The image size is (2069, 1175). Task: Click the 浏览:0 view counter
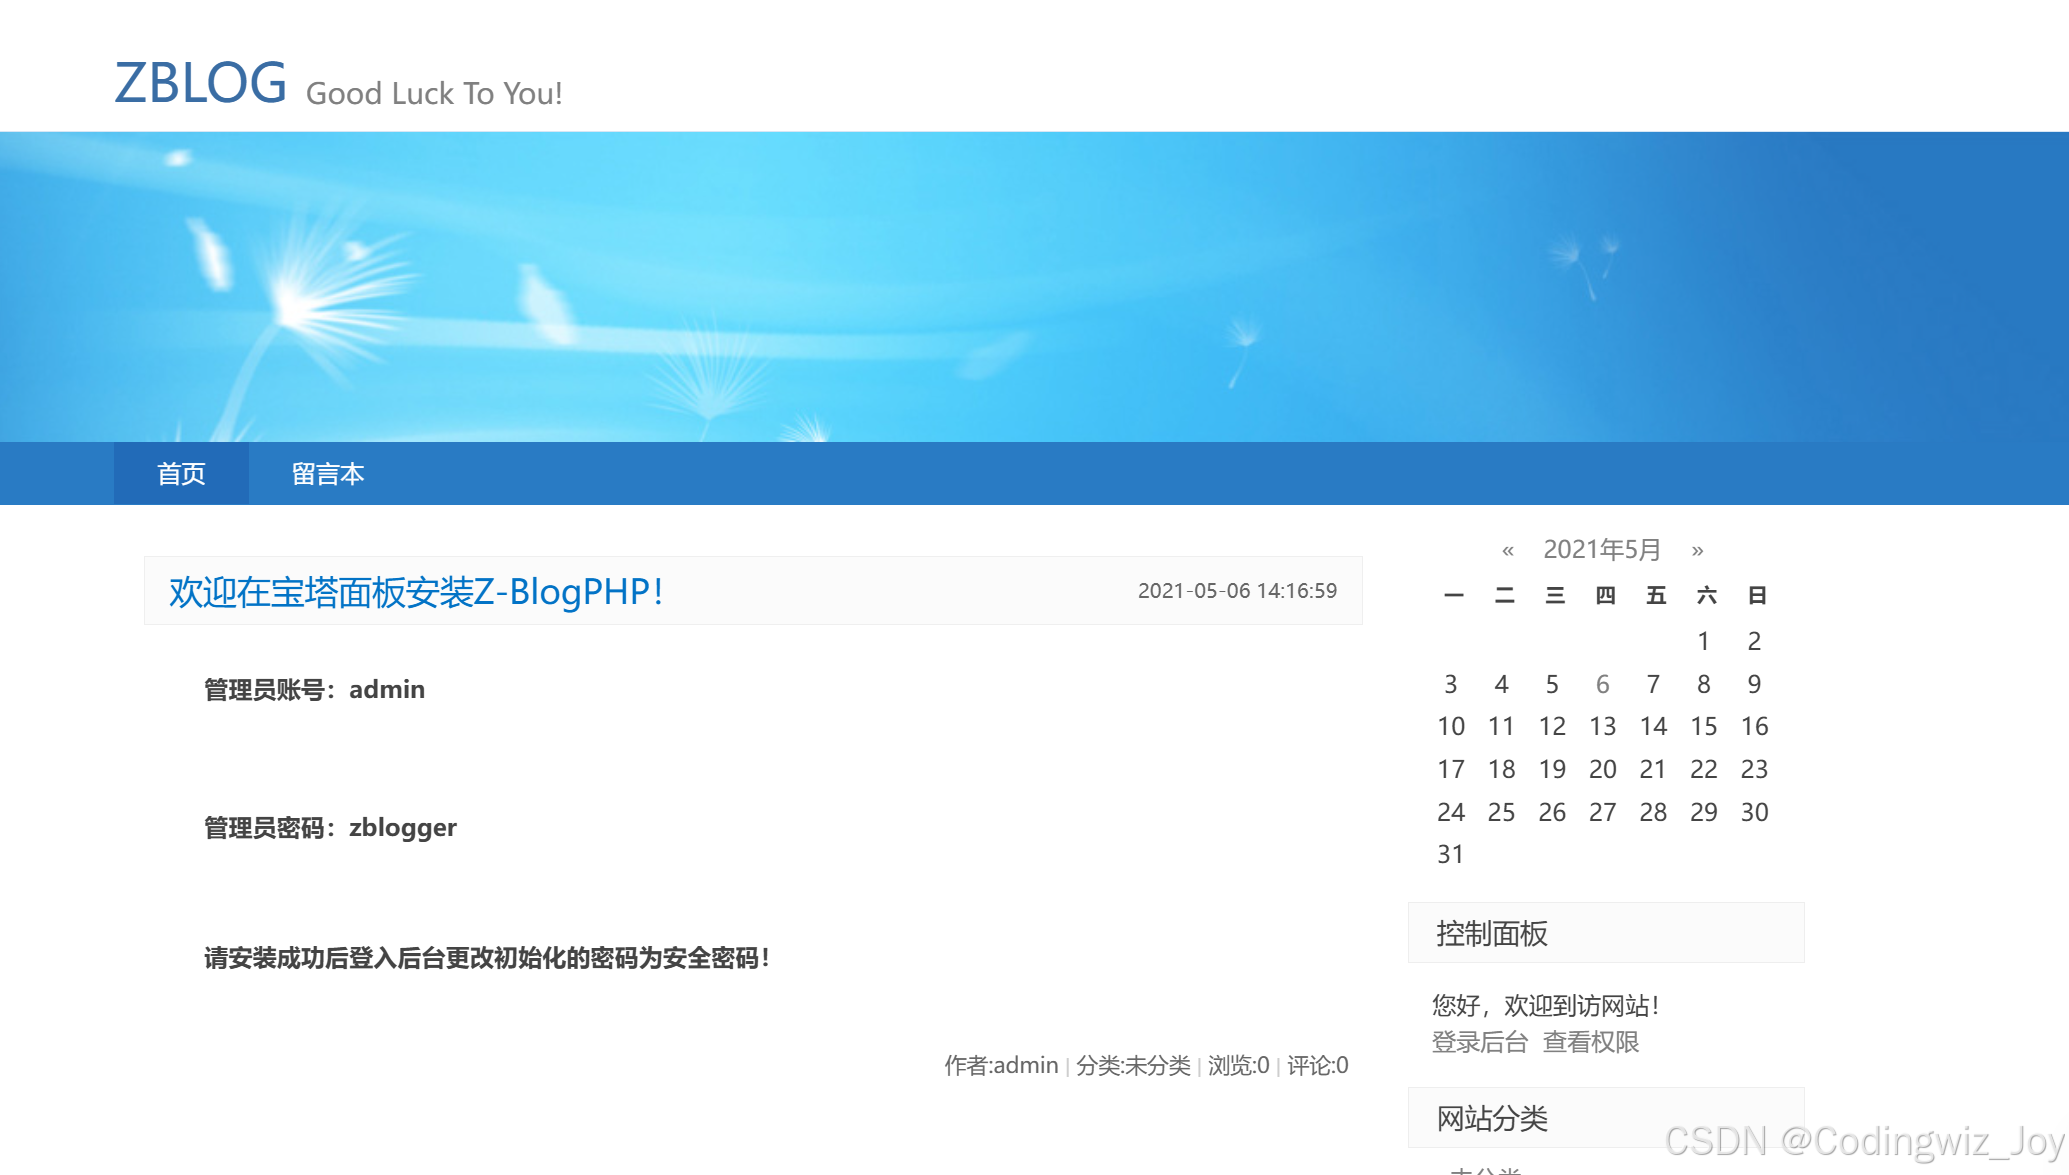click(x=1237, y=1065)
